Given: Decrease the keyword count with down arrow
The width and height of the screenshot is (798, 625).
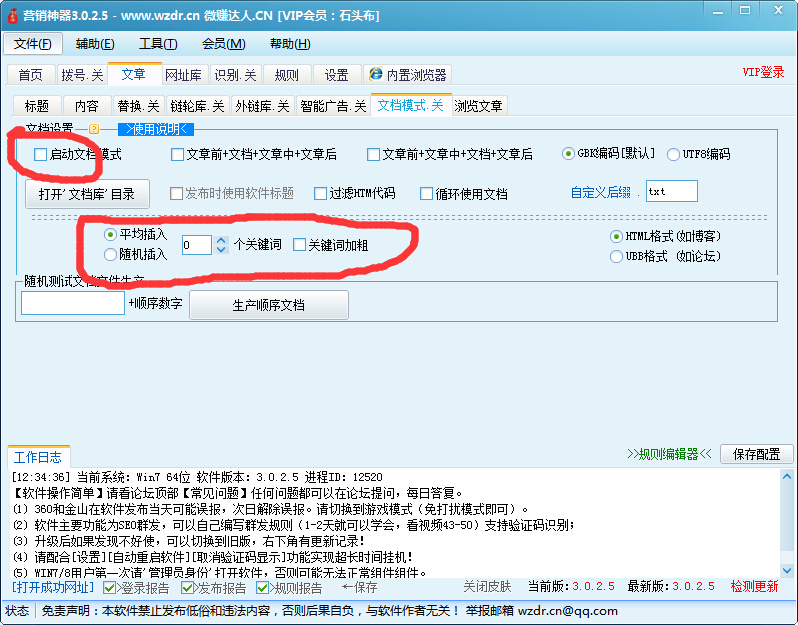Looking at the screenshot, I should [x=221, y=249].
